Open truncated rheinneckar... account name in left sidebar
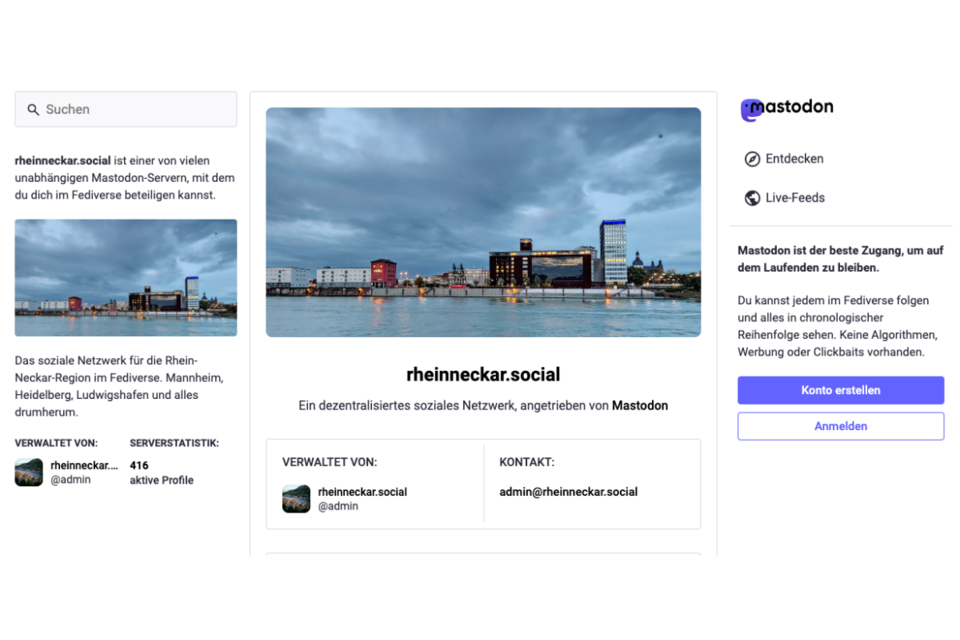 [x=84, y=465]
